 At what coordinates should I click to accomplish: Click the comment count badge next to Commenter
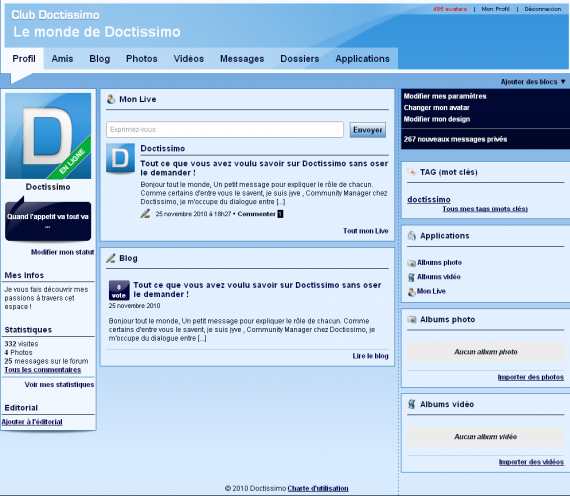point(280,214)
